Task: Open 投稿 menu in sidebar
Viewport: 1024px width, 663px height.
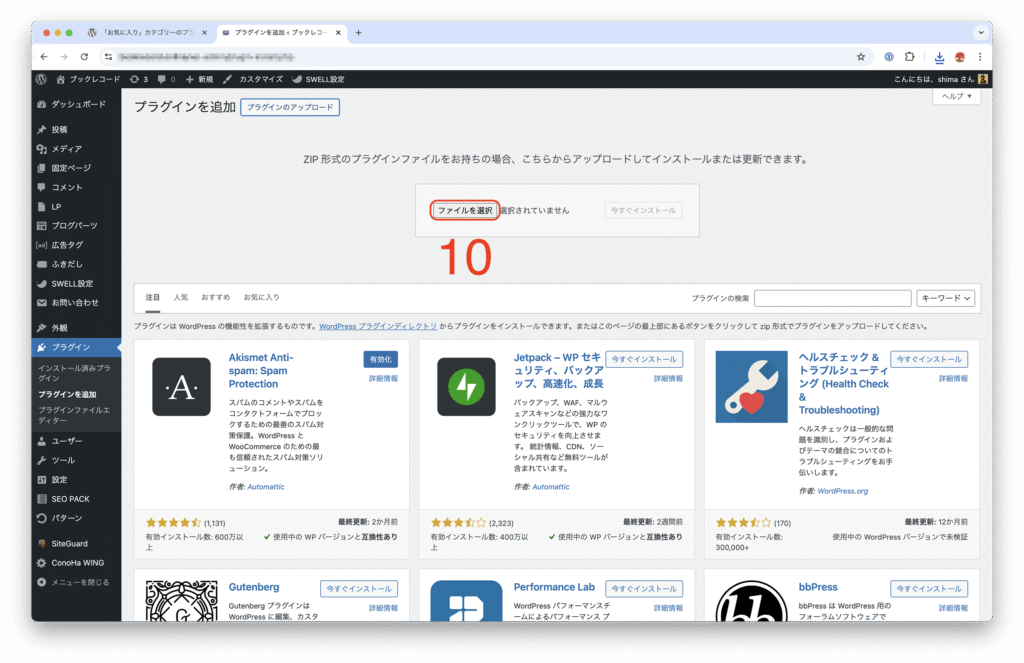Action: [76, 129]
